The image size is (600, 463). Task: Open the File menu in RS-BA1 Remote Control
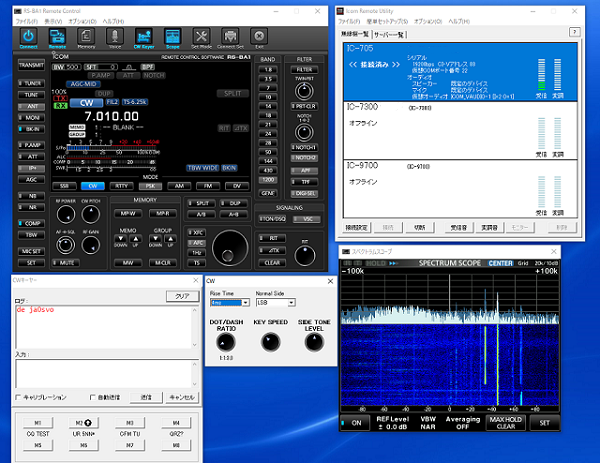[26, 21]
